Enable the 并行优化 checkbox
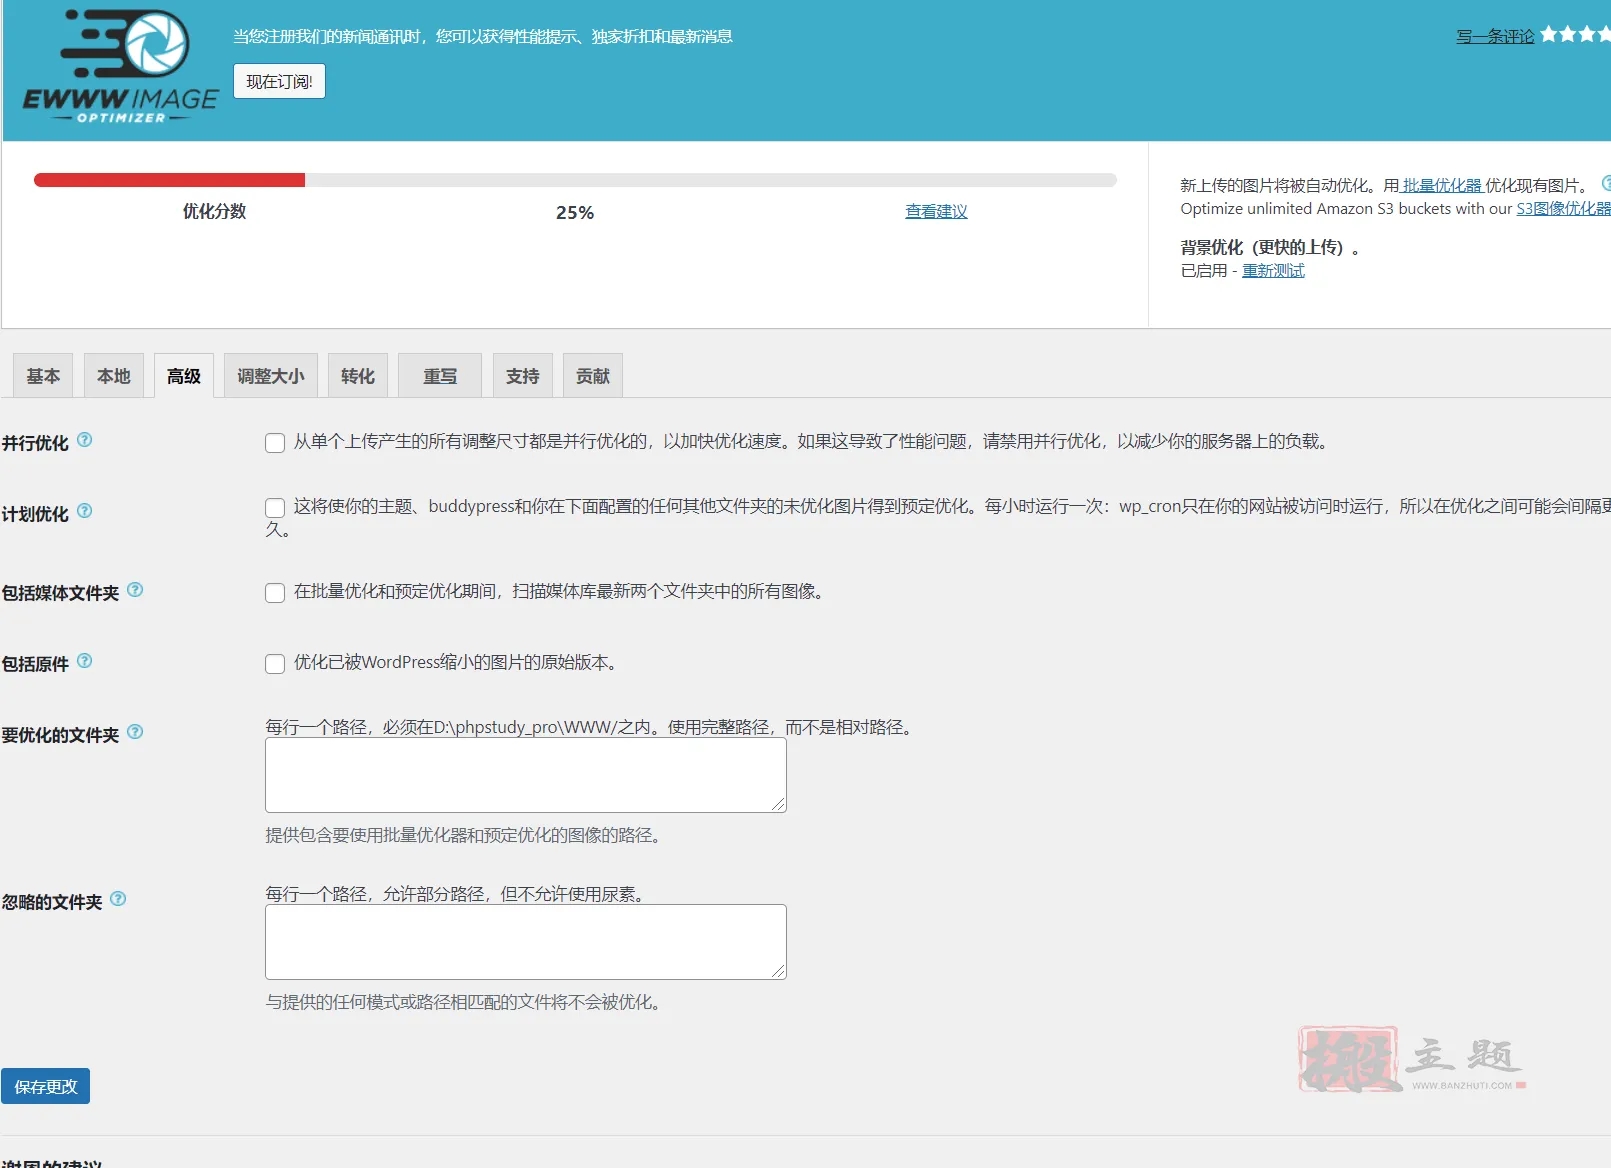The width and height of the screenshot is (1611, 1168). [x=275, y=443]
